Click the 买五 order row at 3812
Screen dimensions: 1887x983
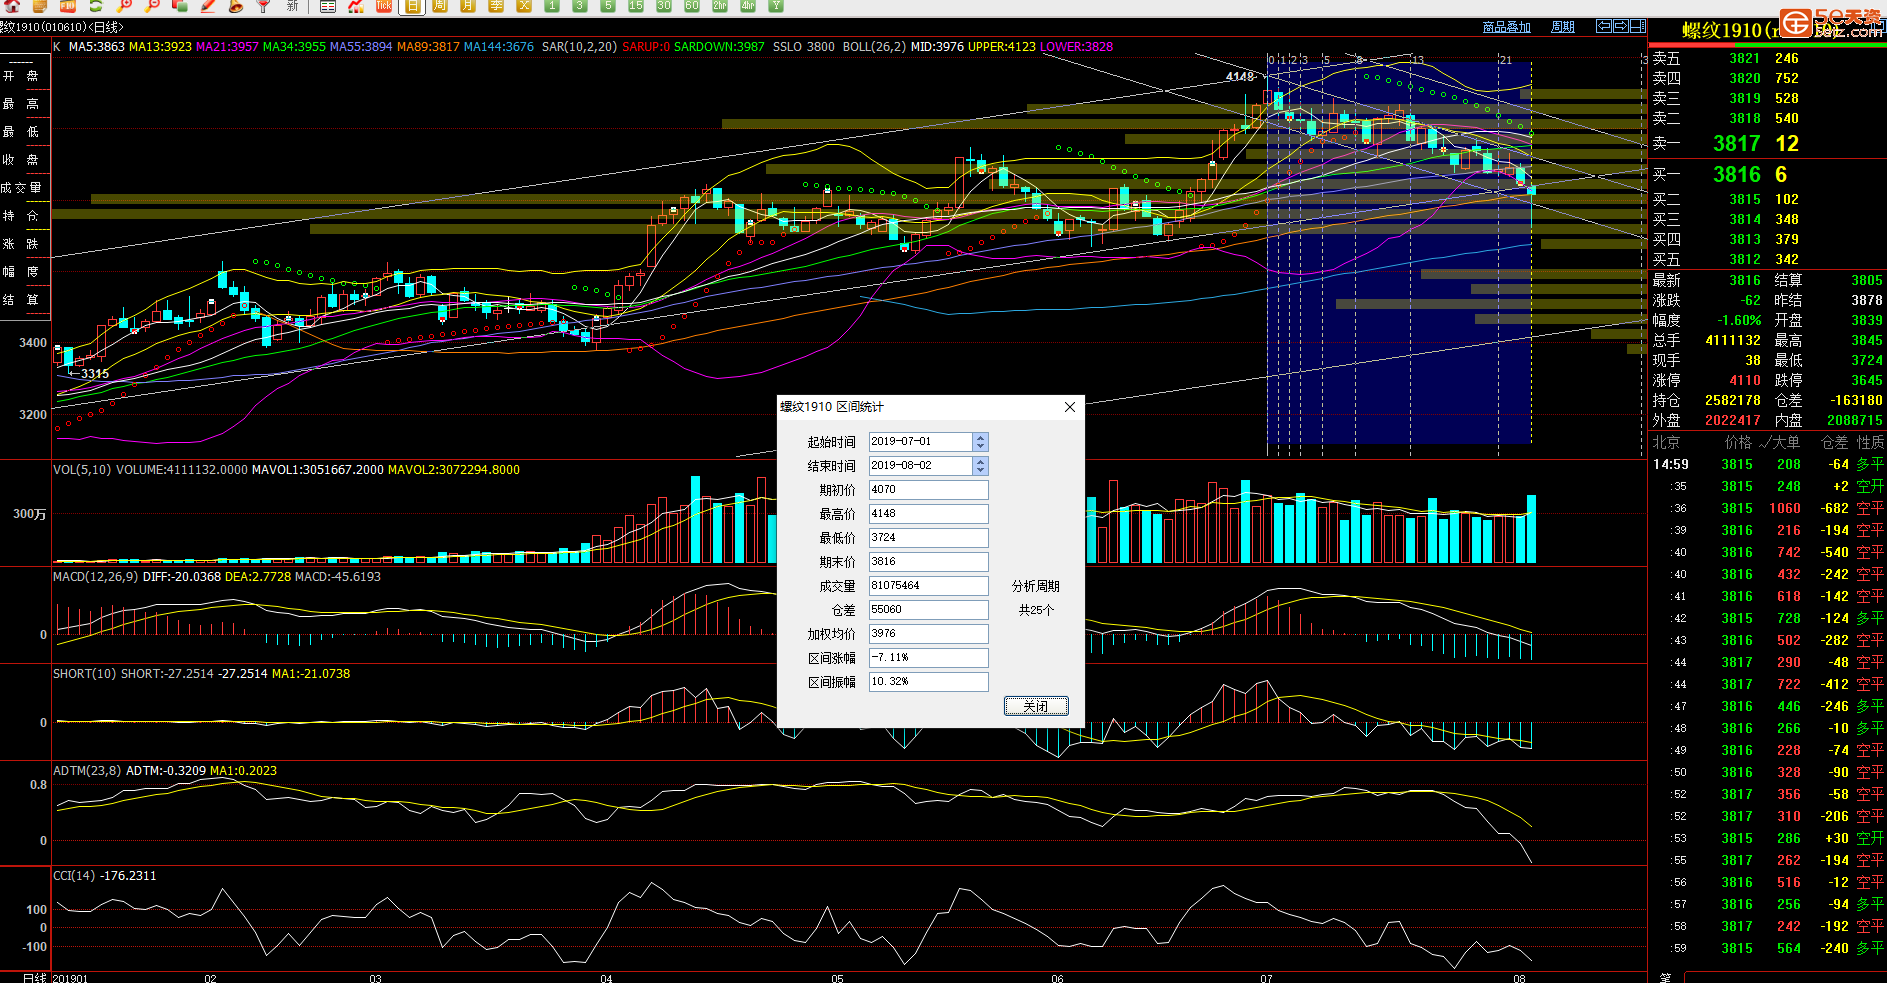[x=1766, y=260]
